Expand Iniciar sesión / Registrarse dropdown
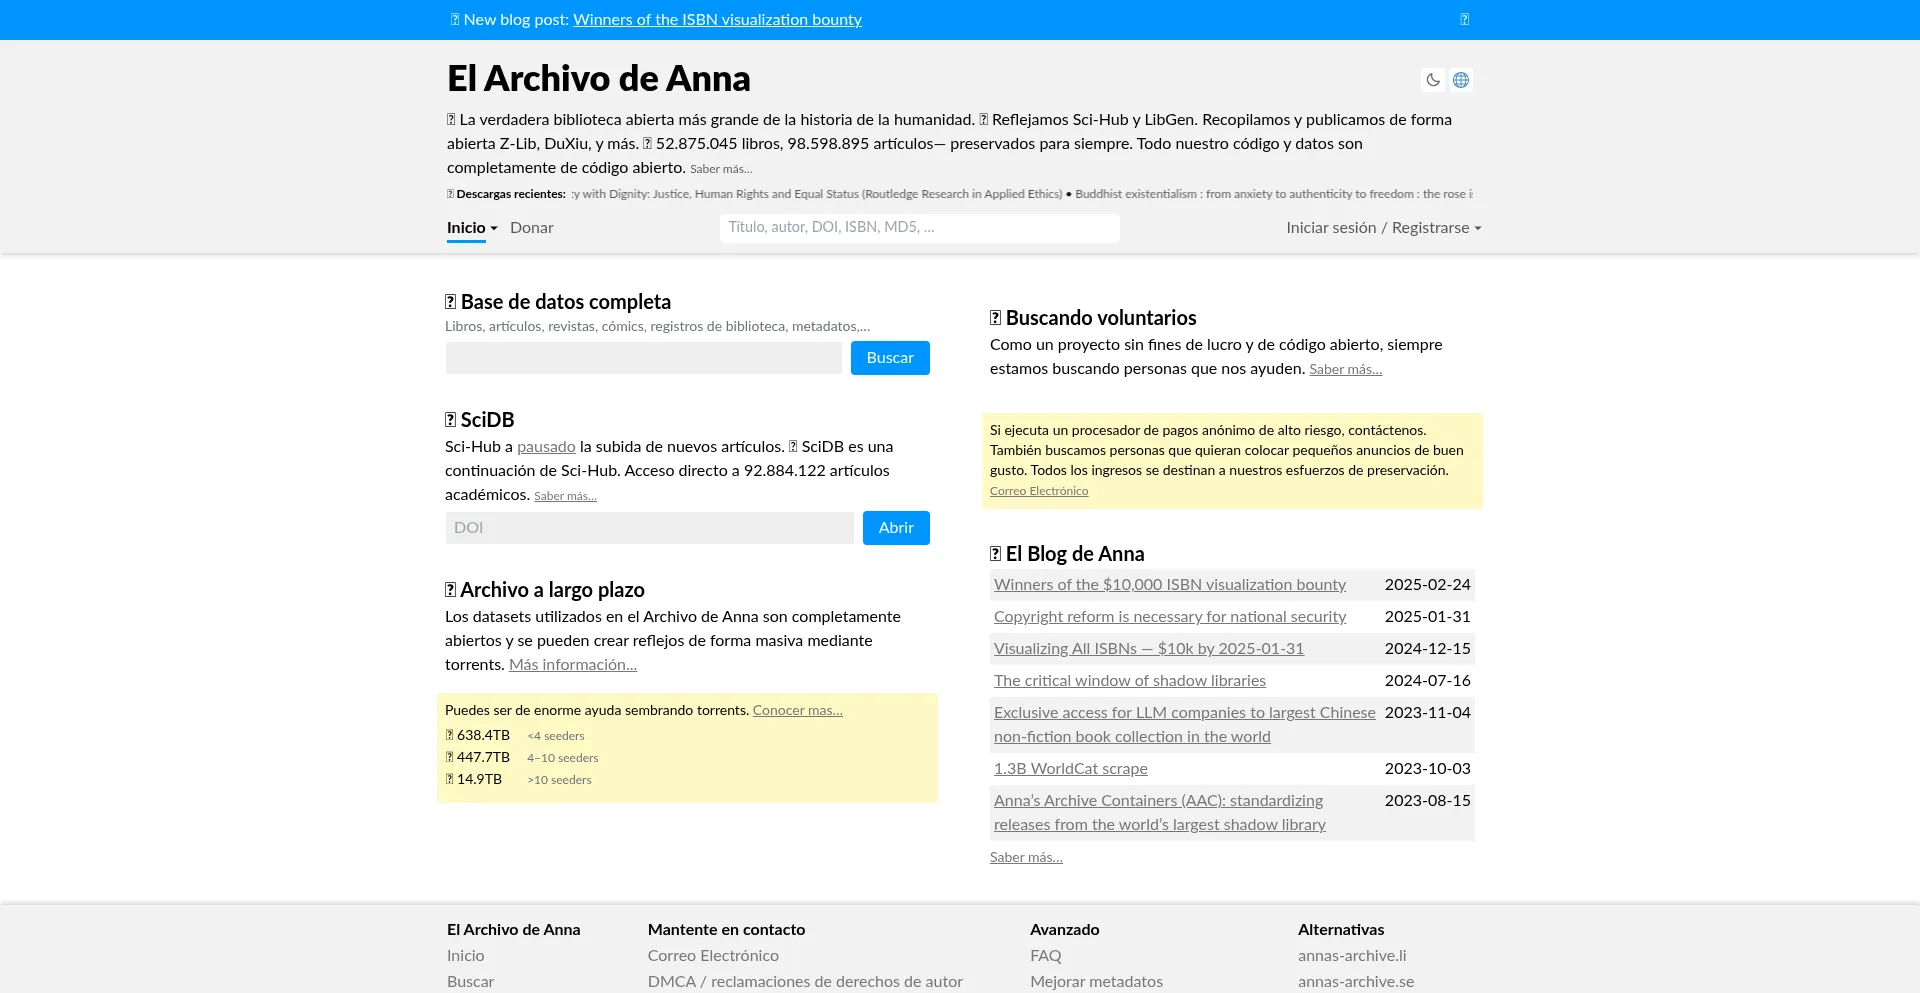This screenshot has height=993, width=1920. coord(1384,228)
